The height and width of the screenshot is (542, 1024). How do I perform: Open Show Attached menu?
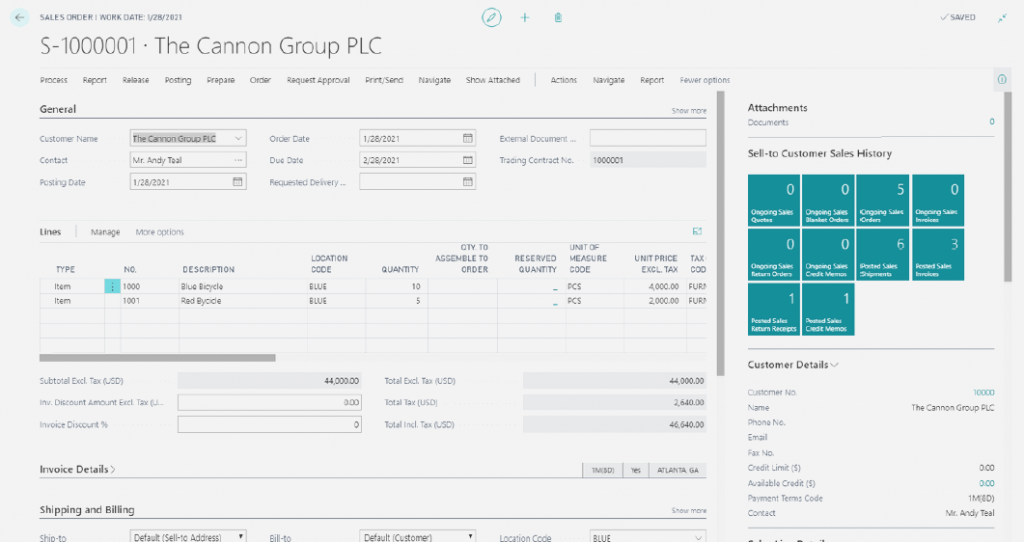493,80
